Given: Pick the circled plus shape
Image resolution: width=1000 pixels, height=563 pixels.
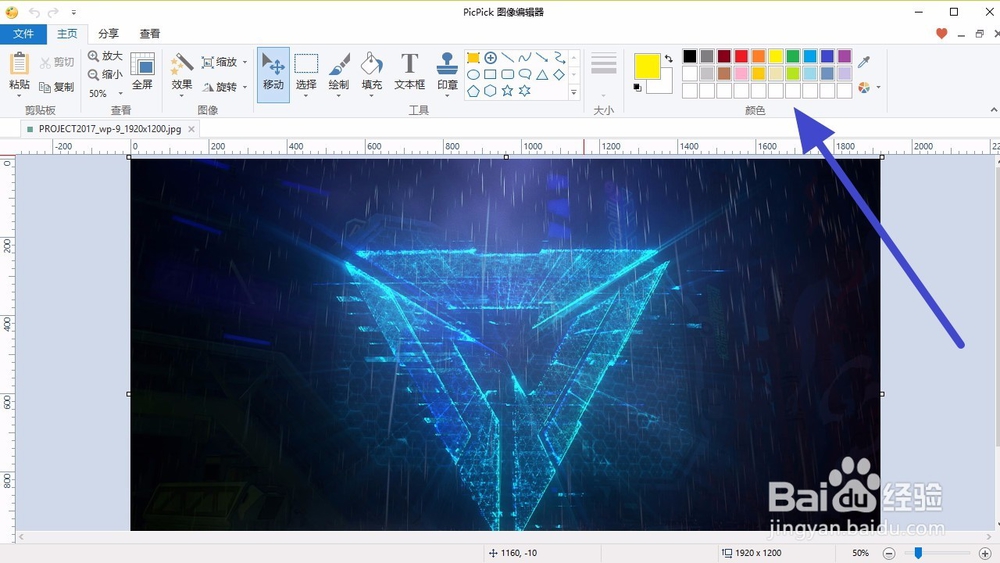Looking at the screenshot, I should pos(490,58).
